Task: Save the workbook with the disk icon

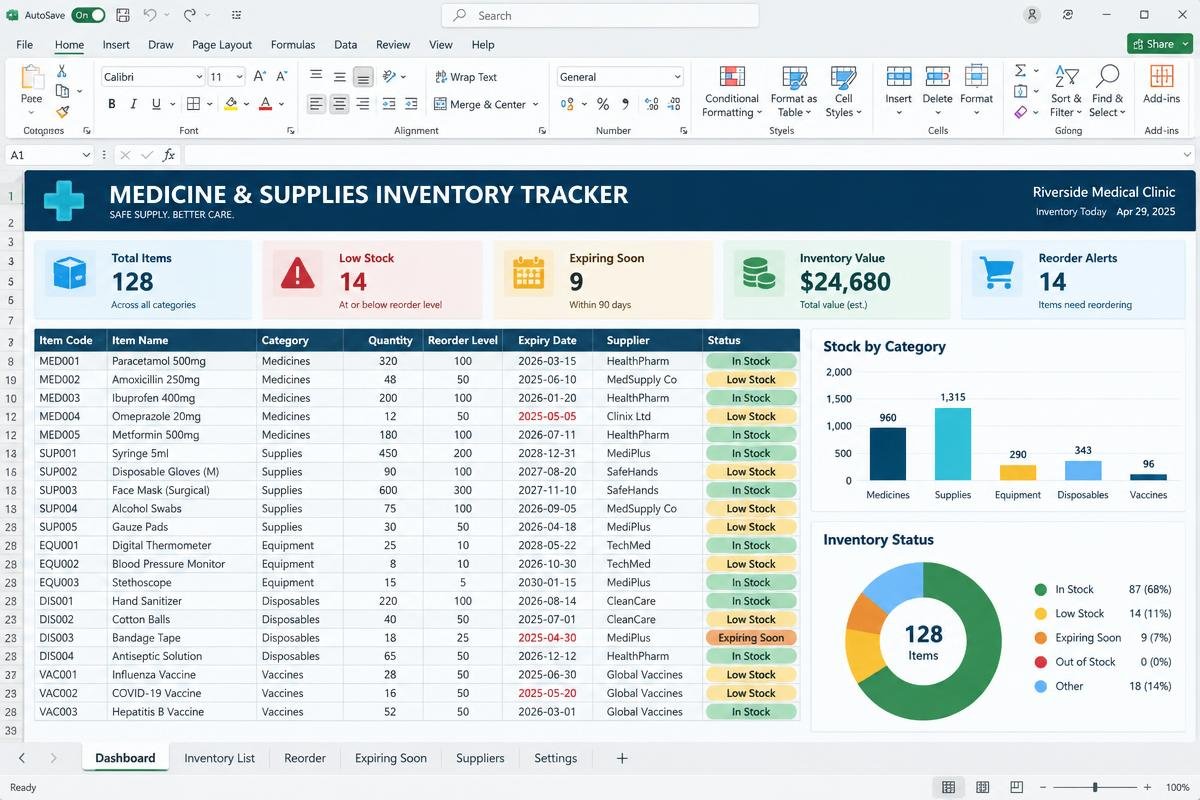Action: click(123, 15)
